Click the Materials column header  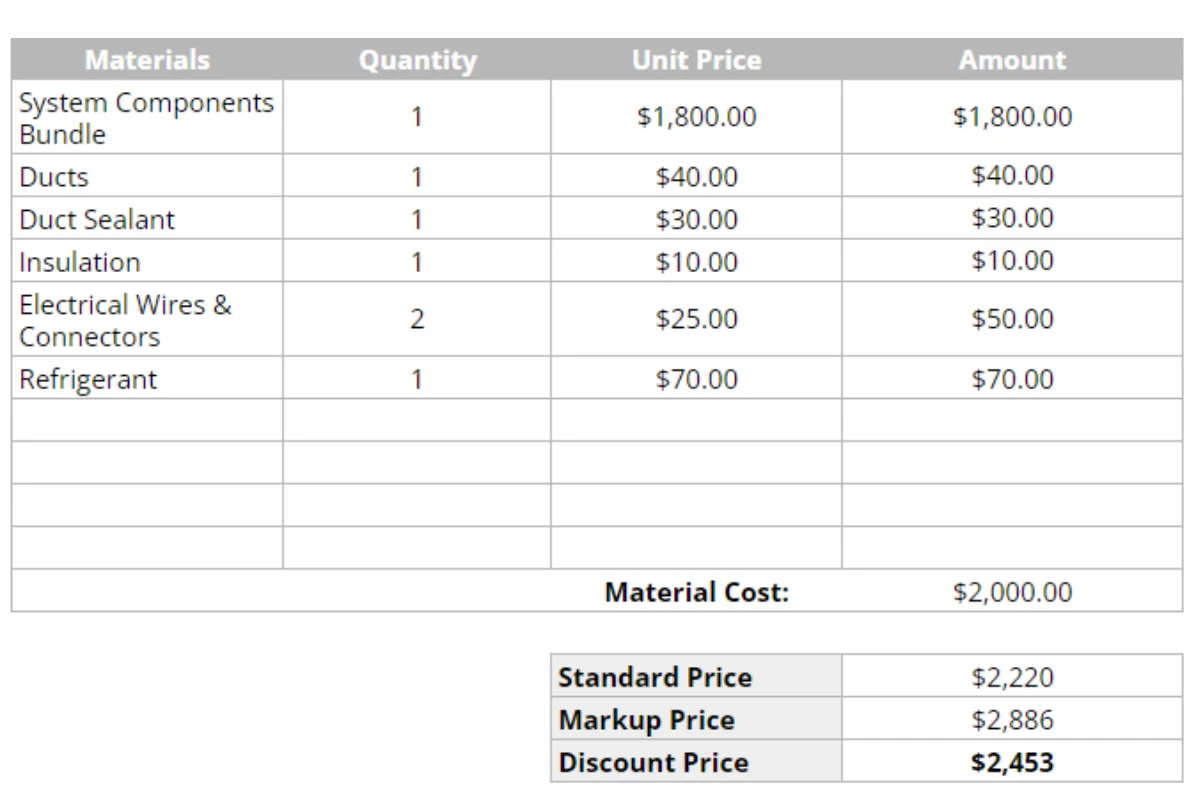coord(147,60)
